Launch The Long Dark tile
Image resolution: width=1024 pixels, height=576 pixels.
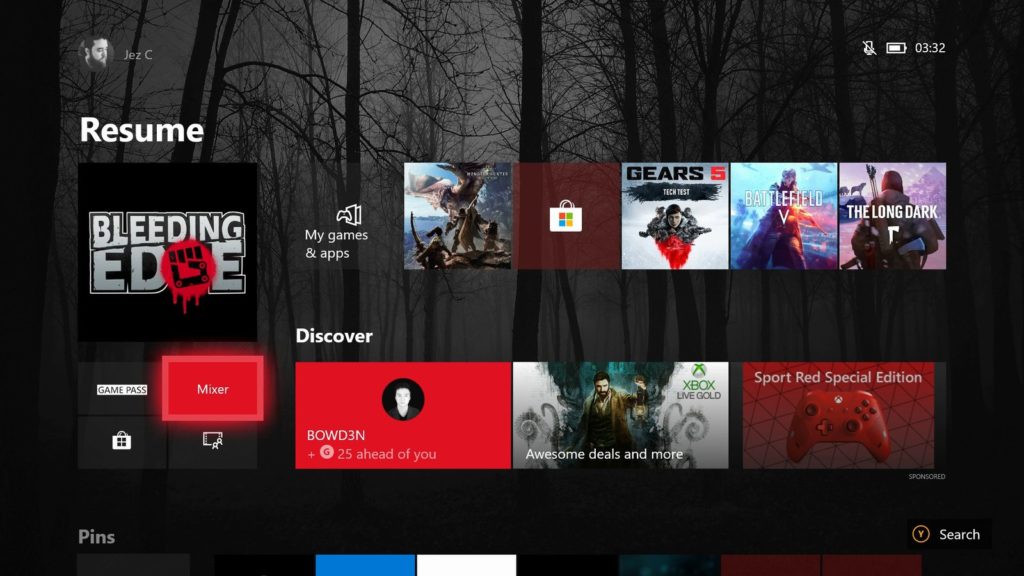pos(893,216)
